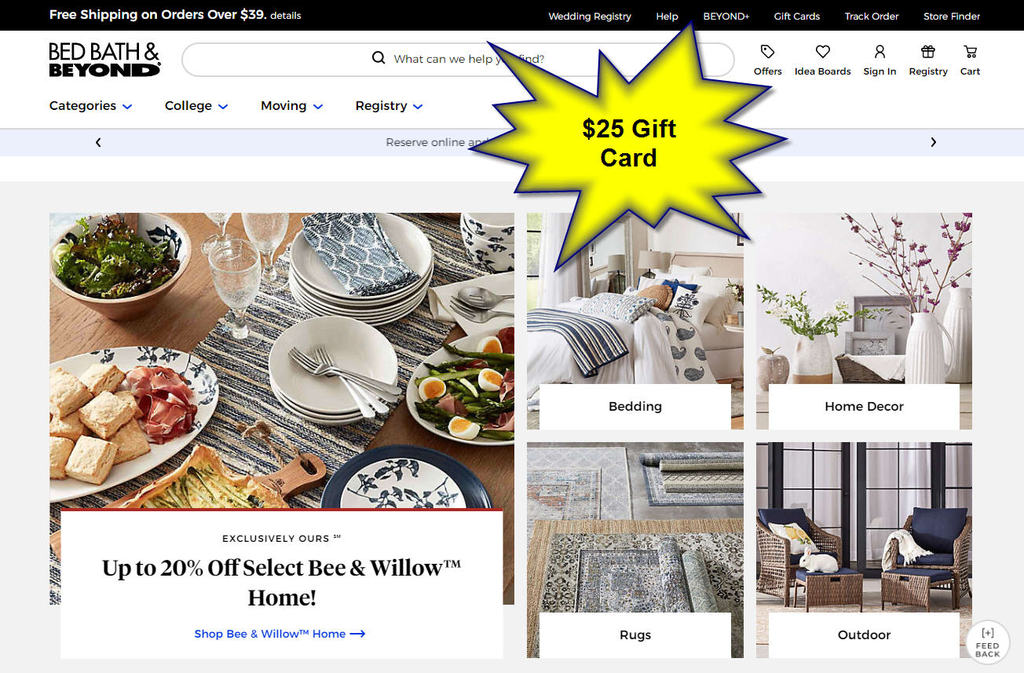Expand the College dropdown menu
1024x673 pixels.
point(196,106)
